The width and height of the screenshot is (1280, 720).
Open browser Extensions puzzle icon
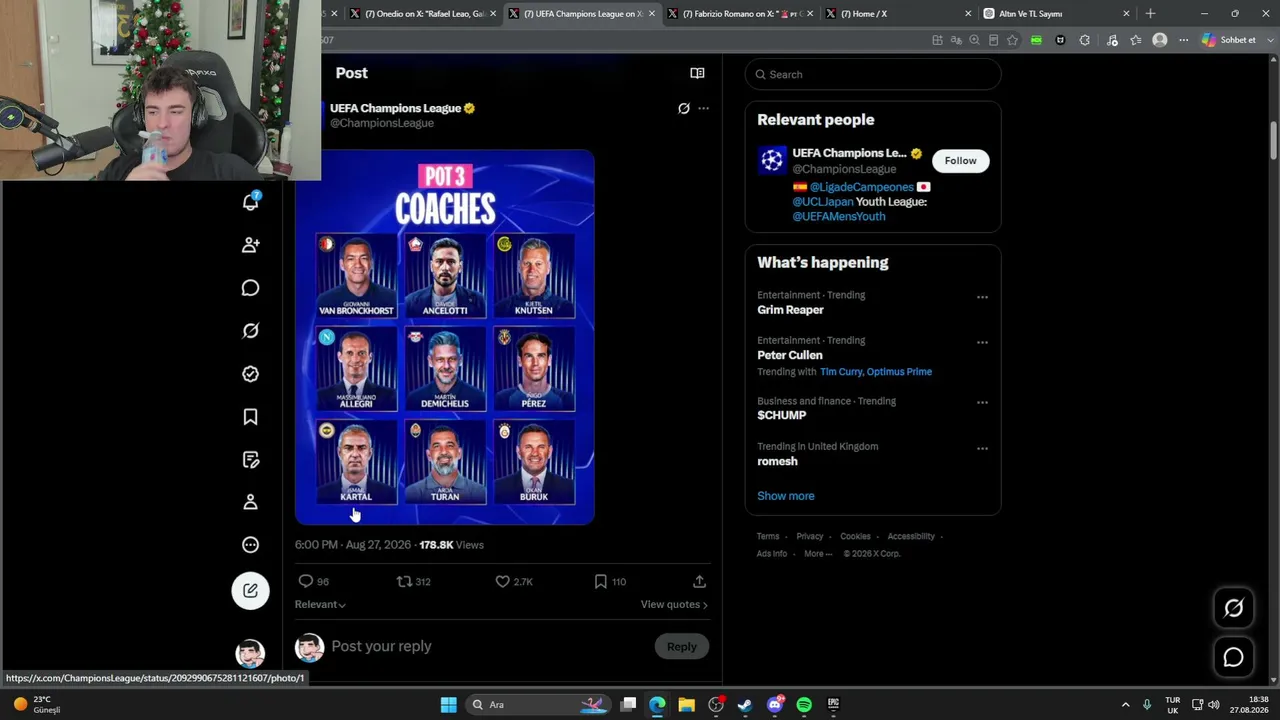click(x=1085, y=40)
